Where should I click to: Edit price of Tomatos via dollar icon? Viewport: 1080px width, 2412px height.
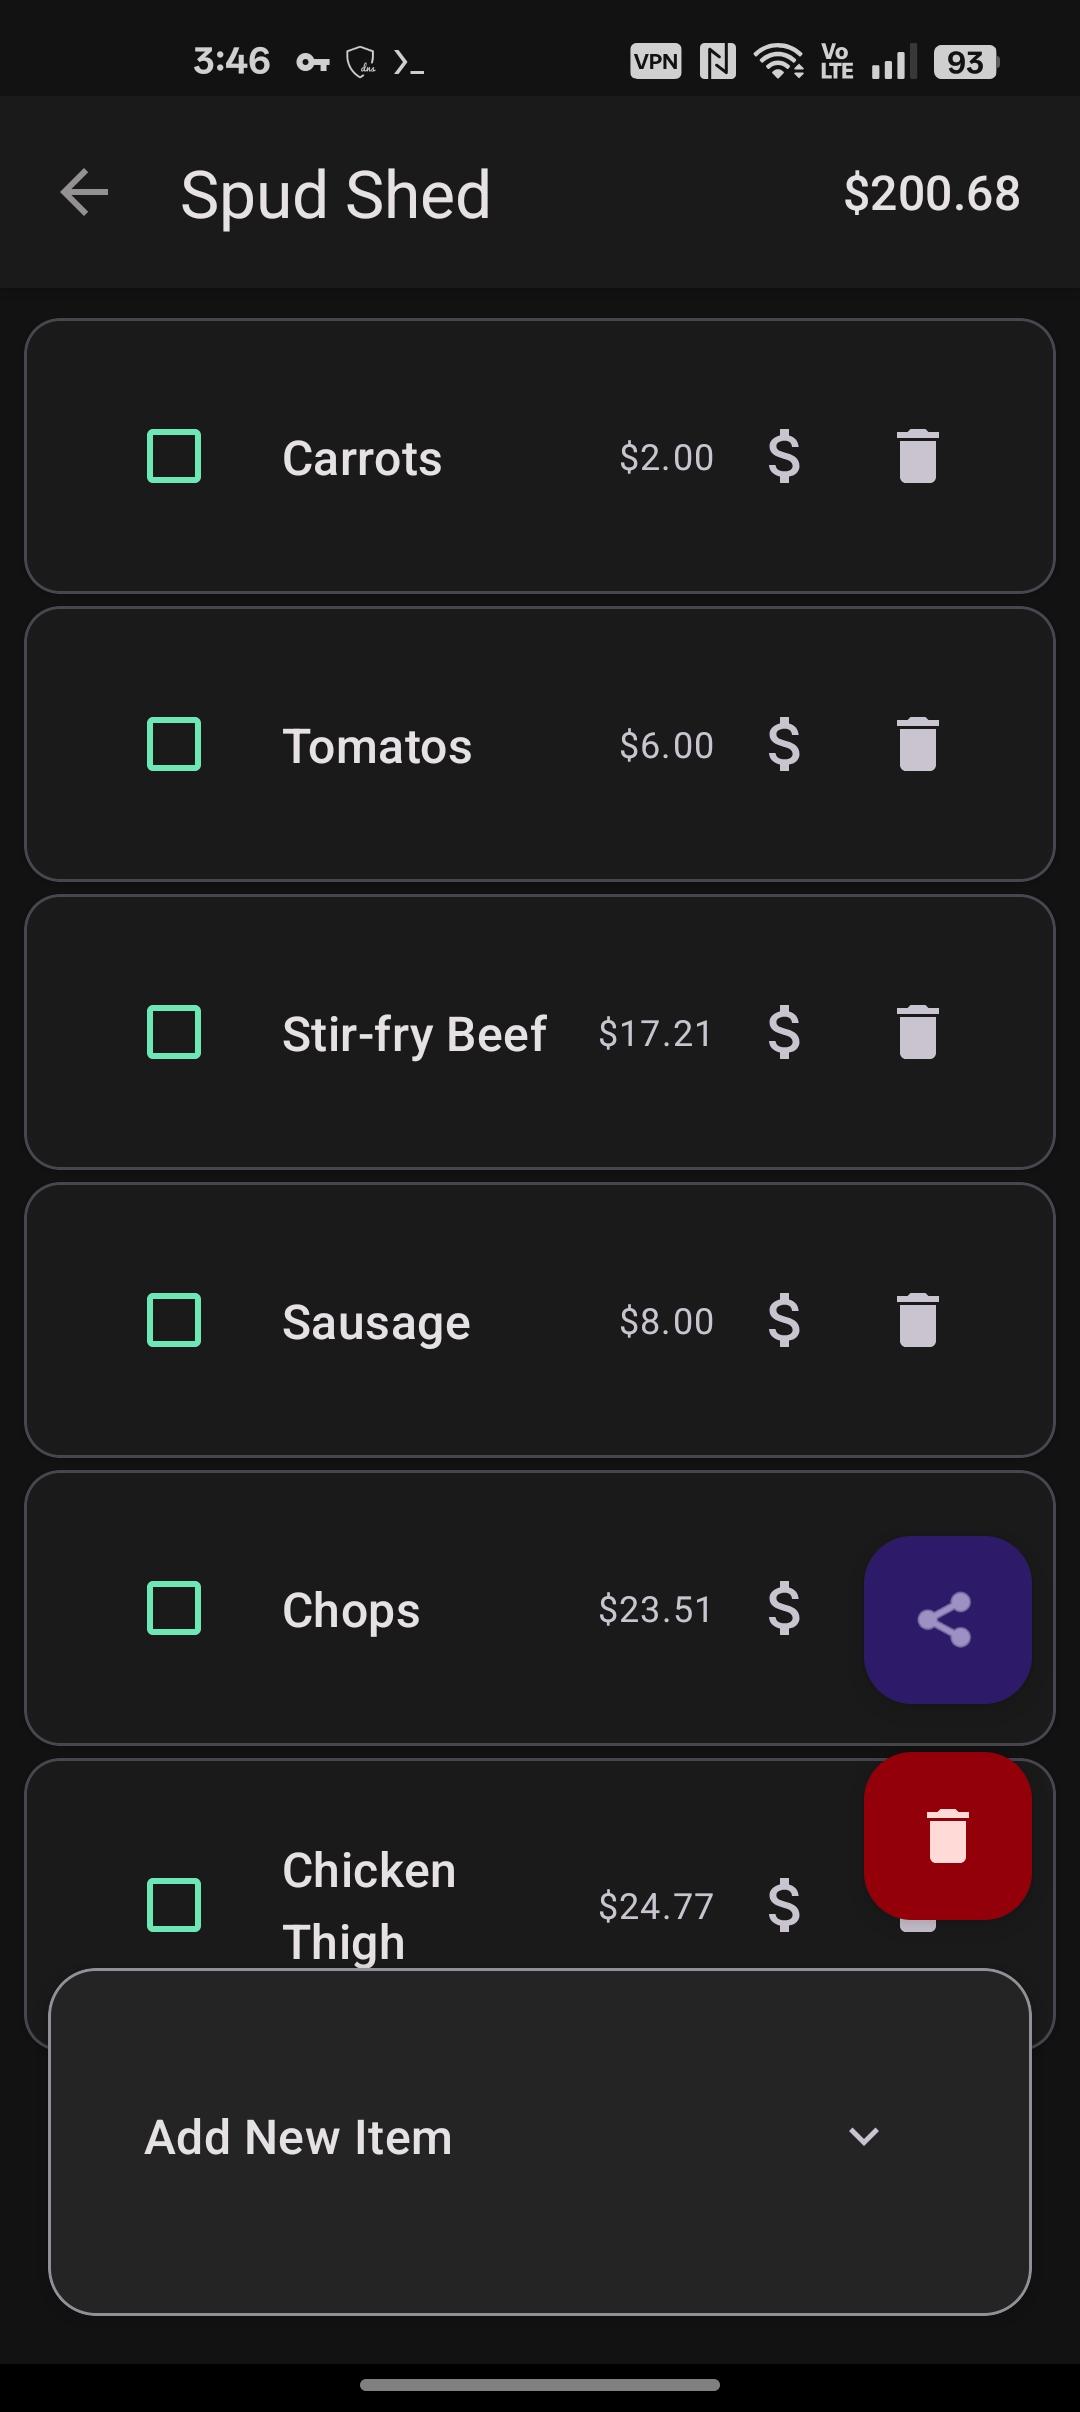[784, 745]
